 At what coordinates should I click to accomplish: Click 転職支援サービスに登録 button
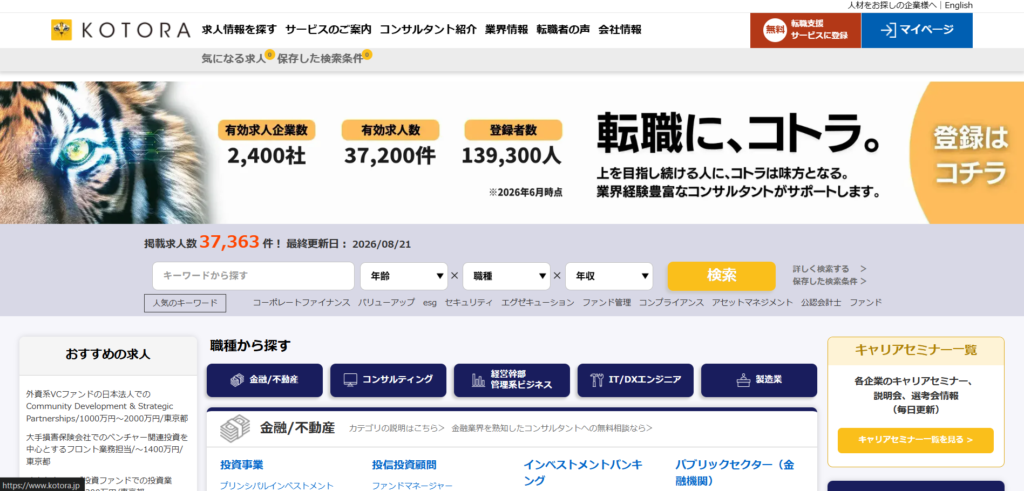click(805, 30)
